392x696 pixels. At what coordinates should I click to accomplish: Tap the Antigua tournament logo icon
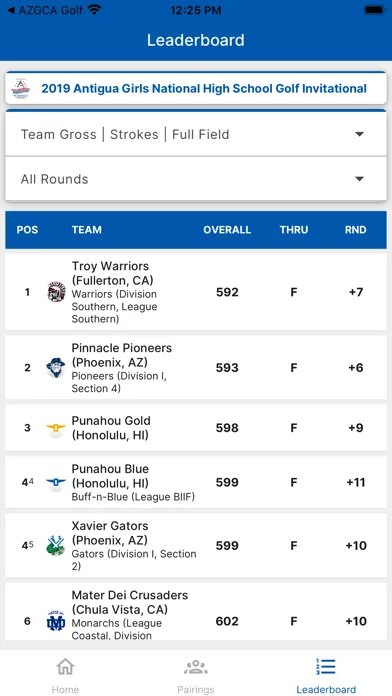21,89
